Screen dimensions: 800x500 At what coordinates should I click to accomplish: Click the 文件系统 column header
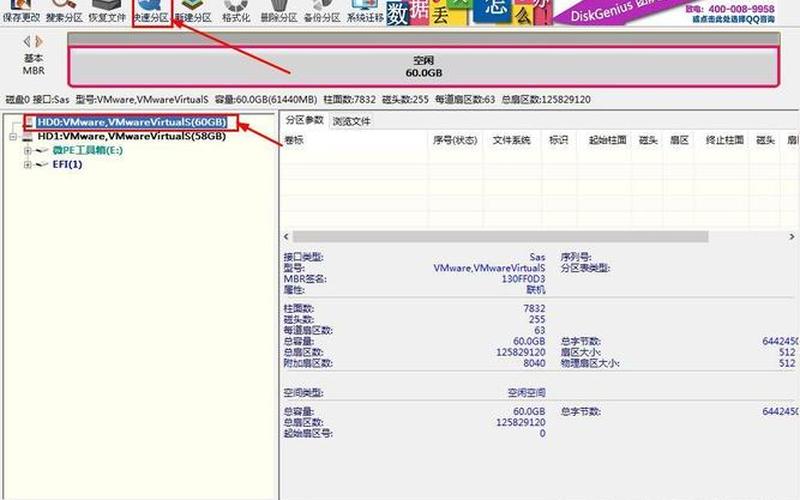(511, 140)
